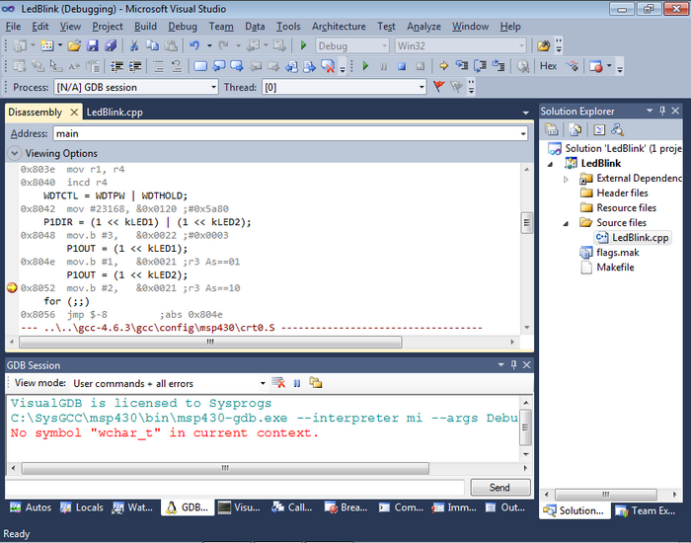Expand the Viewing Options section
691x543 pixels.
point(14,153)
